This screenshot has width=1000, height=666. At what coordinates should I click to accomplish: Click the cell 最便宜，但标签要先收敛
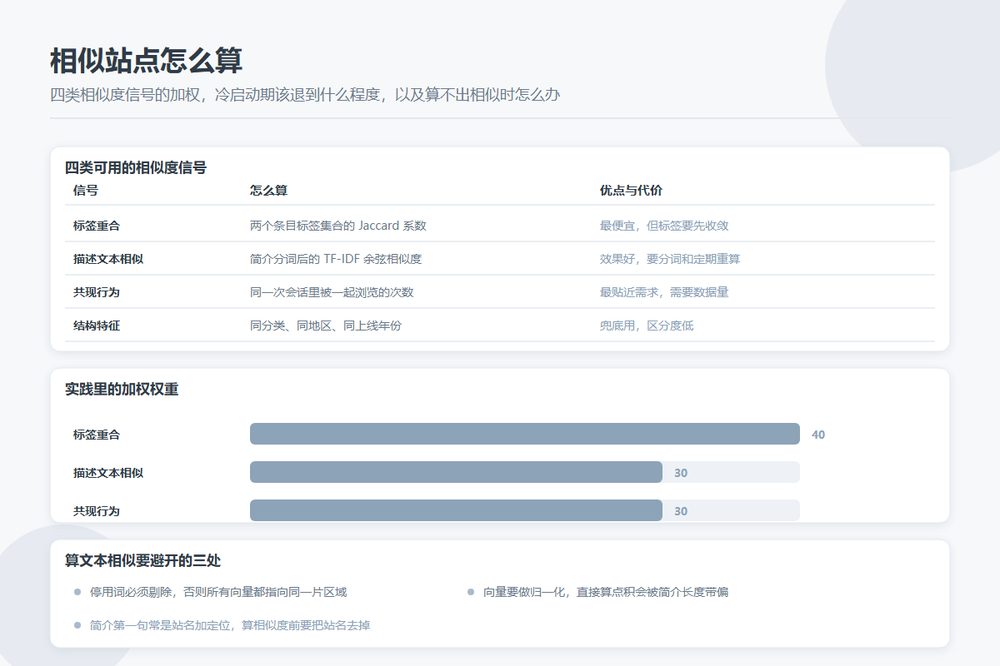coord(664,225)
